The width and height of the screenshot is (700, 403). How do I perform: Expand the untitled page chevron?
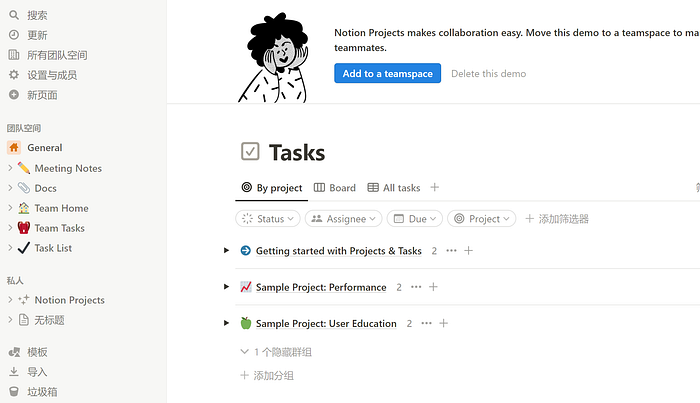(x=10, y=320)
